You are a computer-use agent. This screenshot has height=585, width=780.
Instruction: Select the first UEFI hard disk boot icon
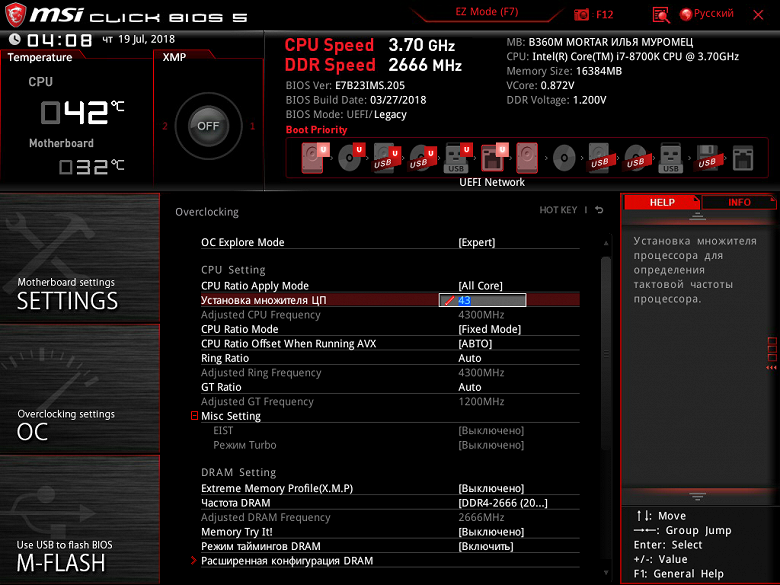314,158
